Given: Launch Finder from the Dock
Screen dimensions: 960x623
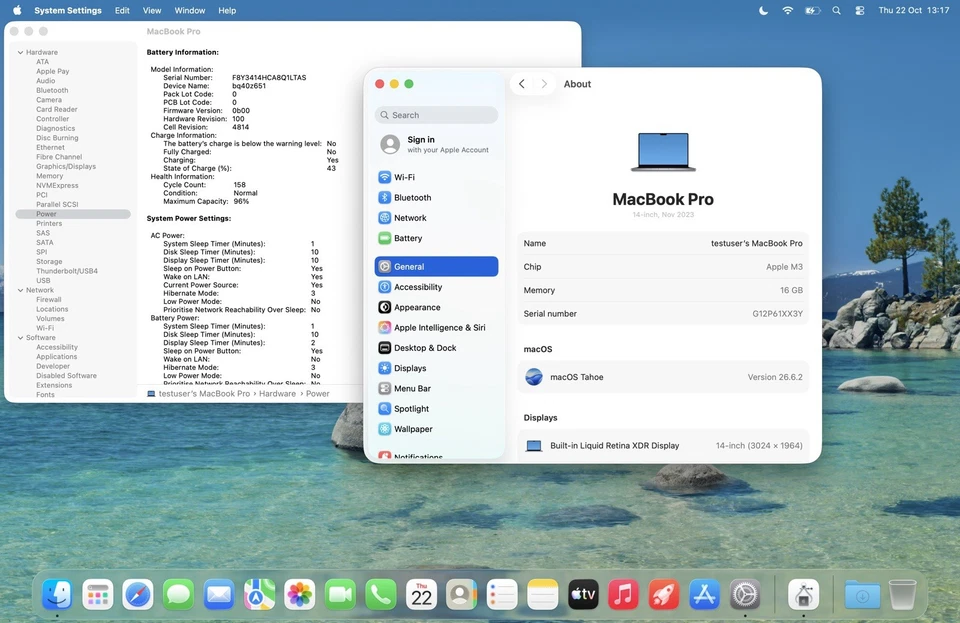Looking at the screenshot, I should [x=57, y=594].
